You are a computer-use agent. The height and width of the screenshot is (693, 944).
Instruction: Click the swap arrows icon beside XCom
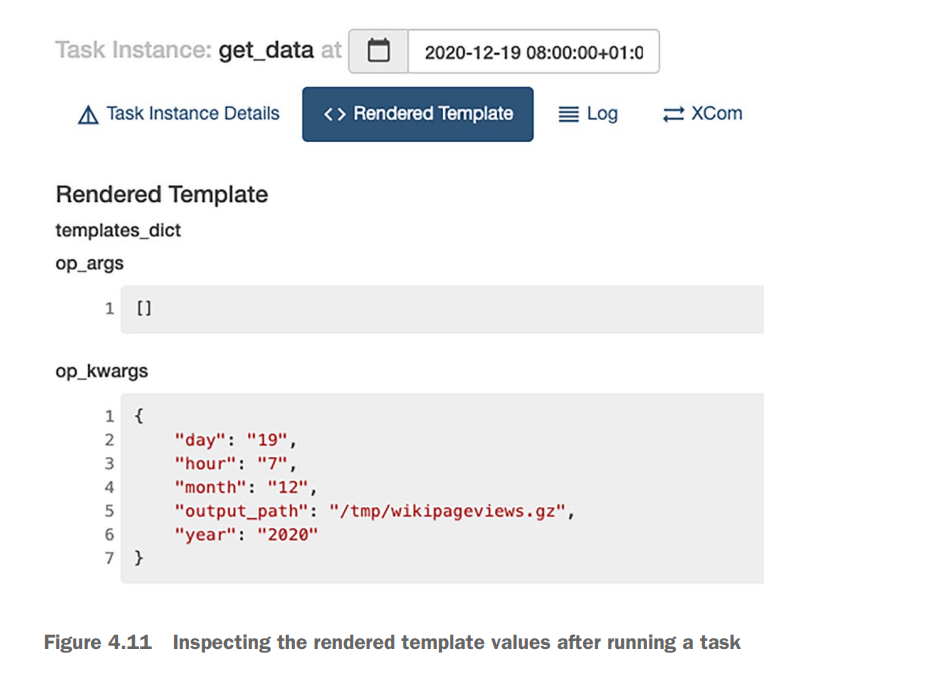coord(673,114)
